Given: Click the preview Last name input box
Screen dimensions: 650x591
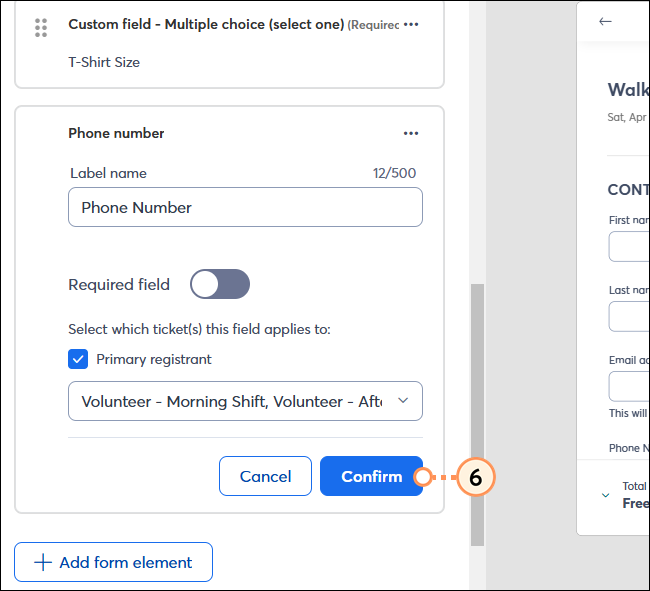Looking at the screenshot, I should (629, 317).
